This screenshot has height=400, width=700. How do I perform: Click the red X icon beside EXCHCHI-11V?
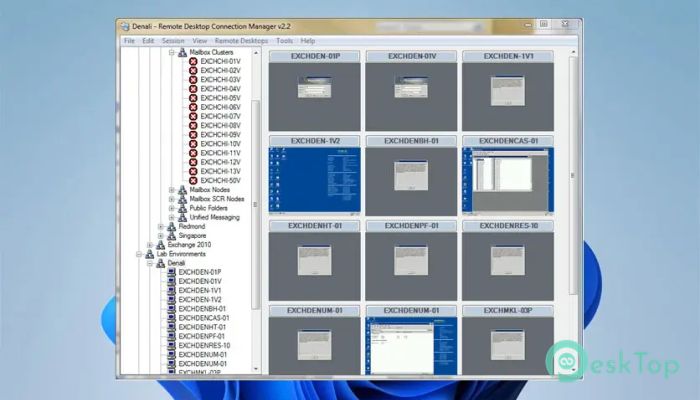tap(193, 153)
